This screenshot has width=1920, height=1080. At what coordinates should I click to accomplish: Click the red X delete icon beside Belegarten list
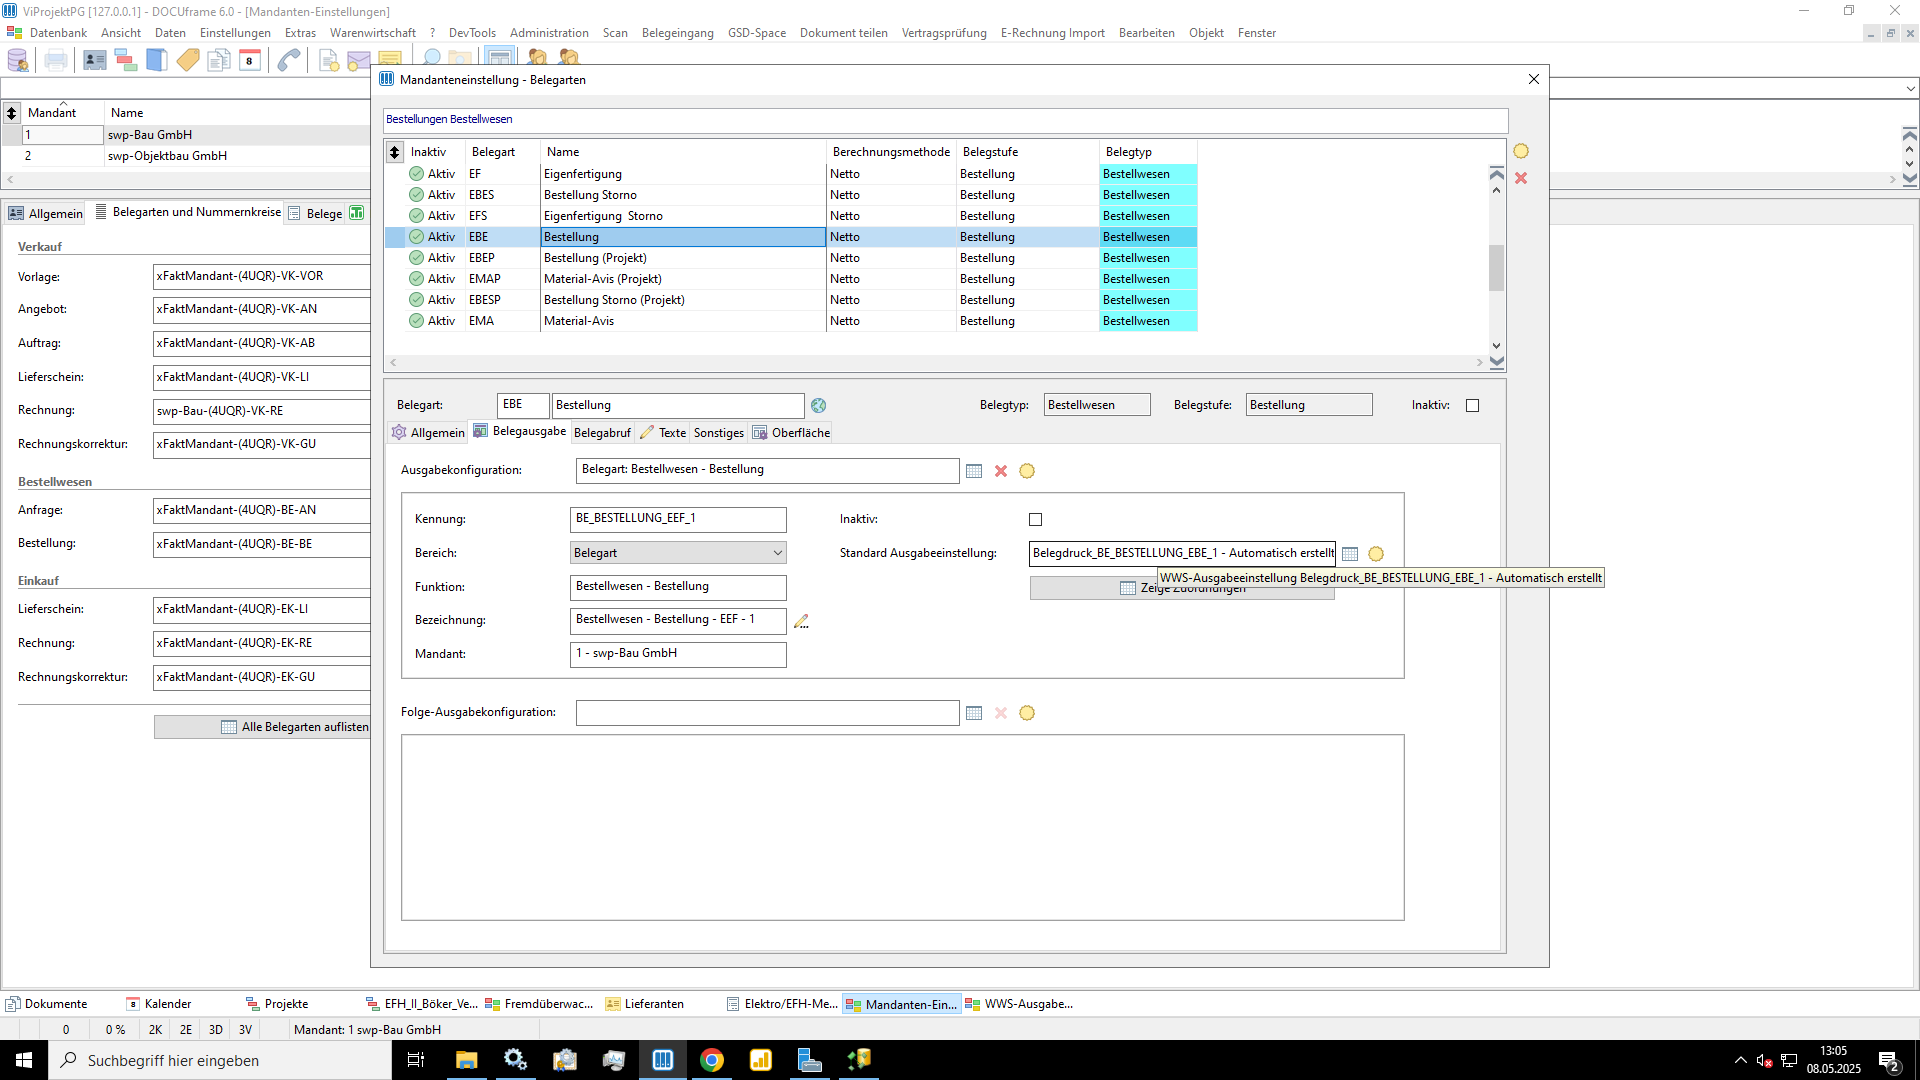pyautogui.click(x=1521, y=178)
